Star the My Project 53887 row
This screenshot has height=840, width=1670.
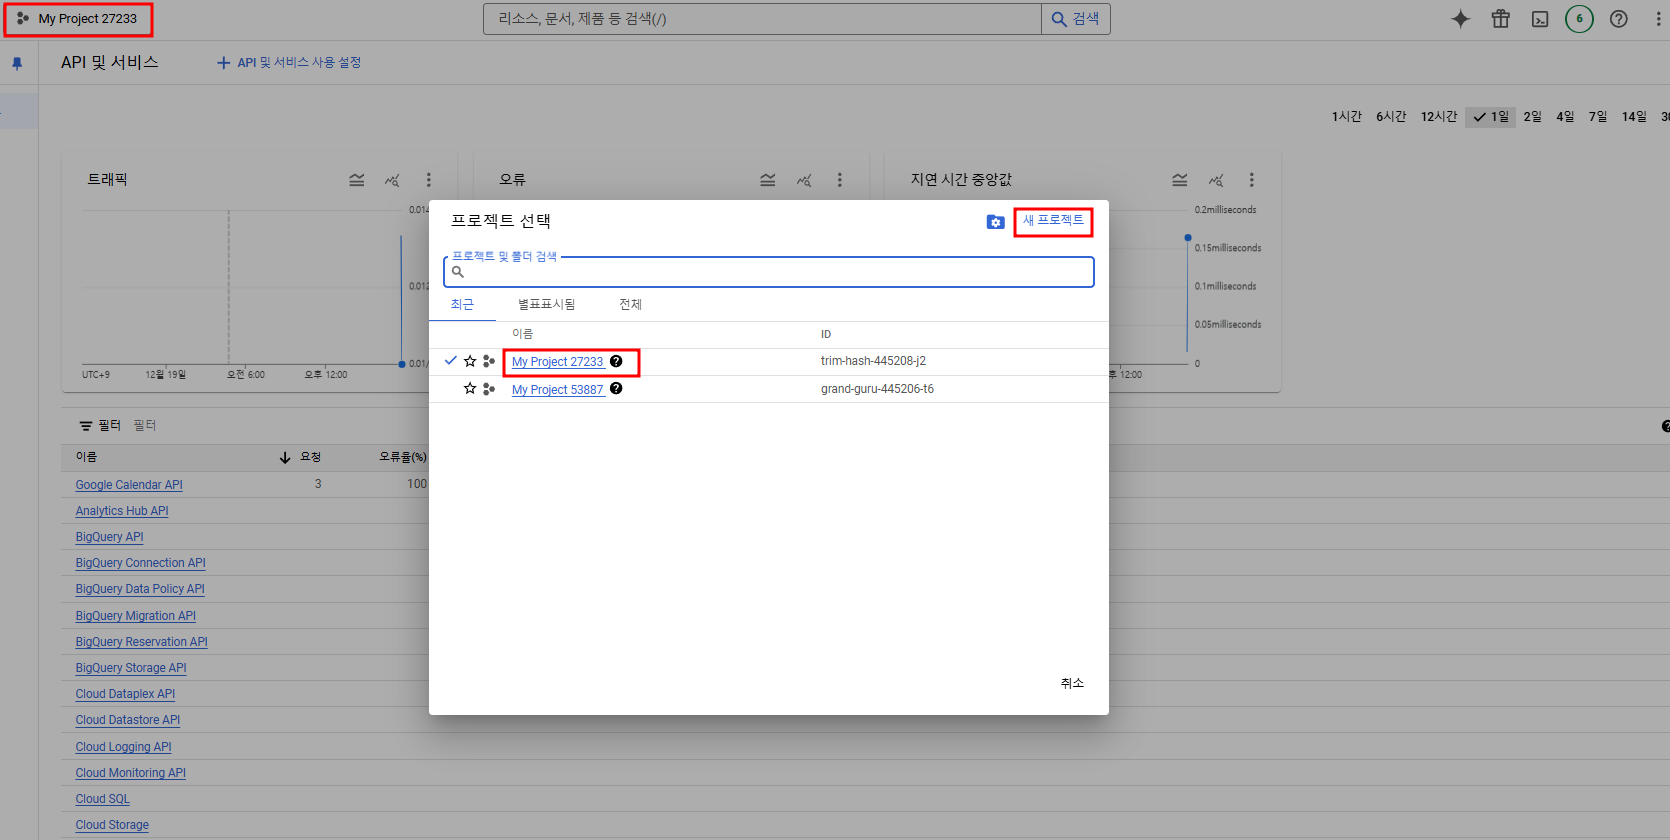470,388
